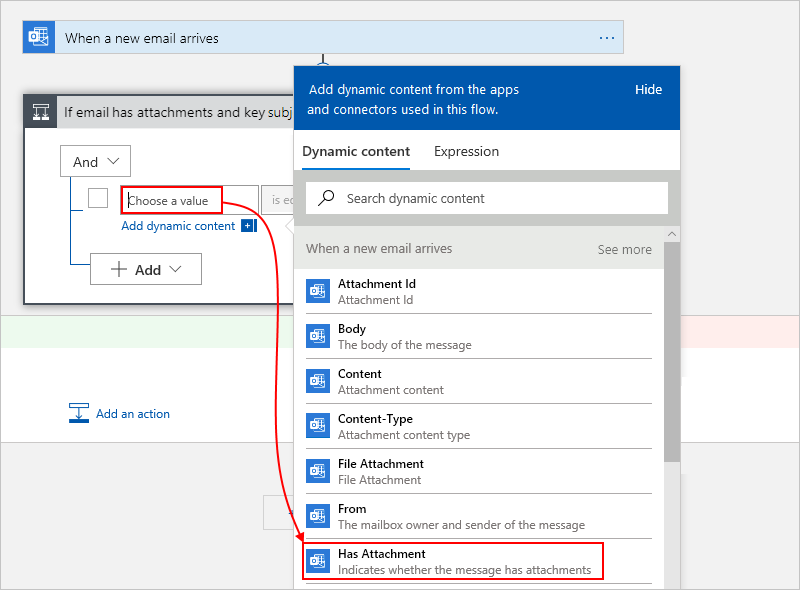Tick the condition row checkbox
800x590 pixels.
point(98,198)
